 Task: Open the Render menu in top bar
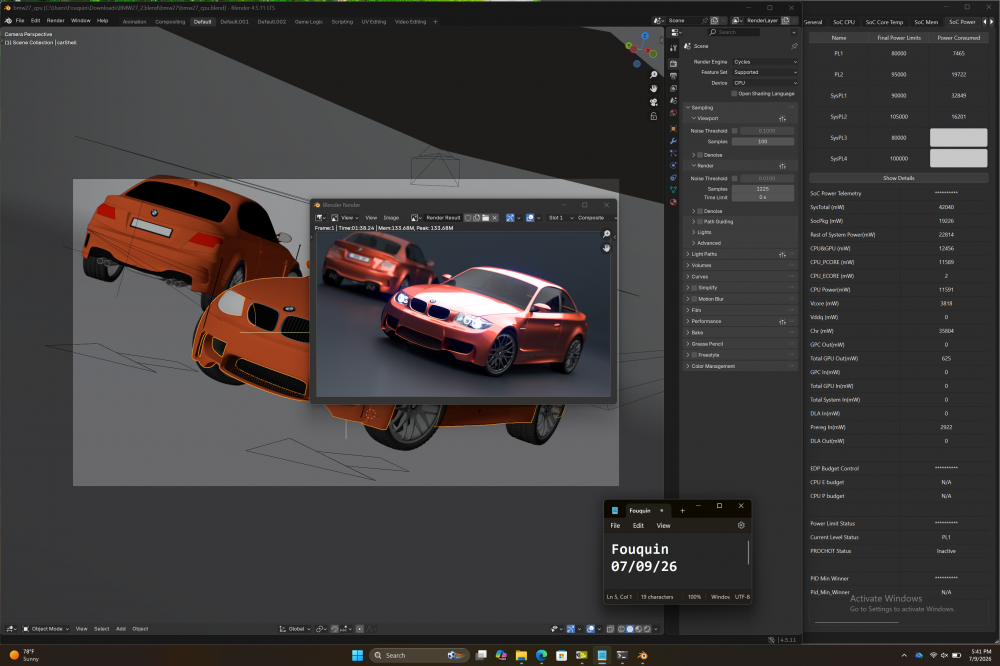click(x=55, y=20)
